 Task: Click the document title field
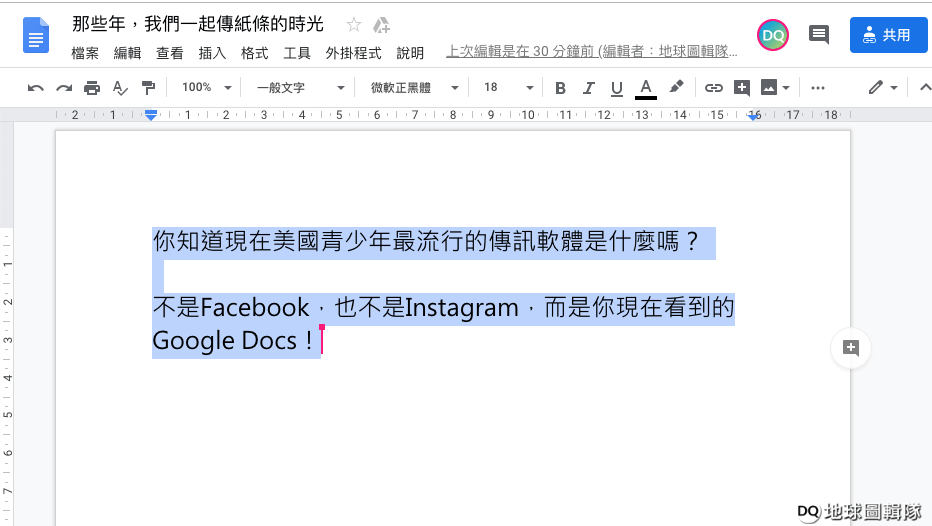pos(198,24)
